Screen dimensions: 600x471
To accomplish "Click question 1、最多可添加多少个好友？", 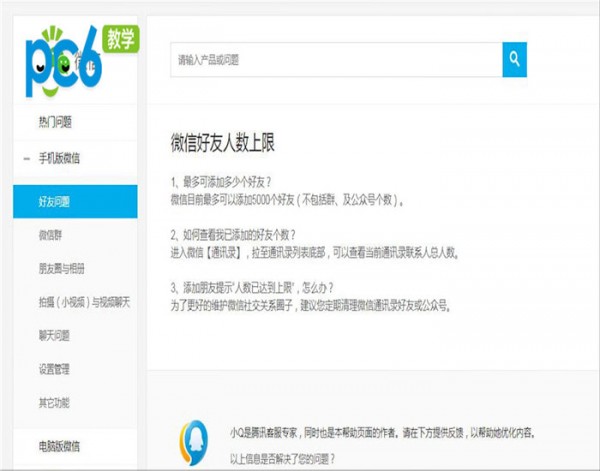I will [221, 182].
